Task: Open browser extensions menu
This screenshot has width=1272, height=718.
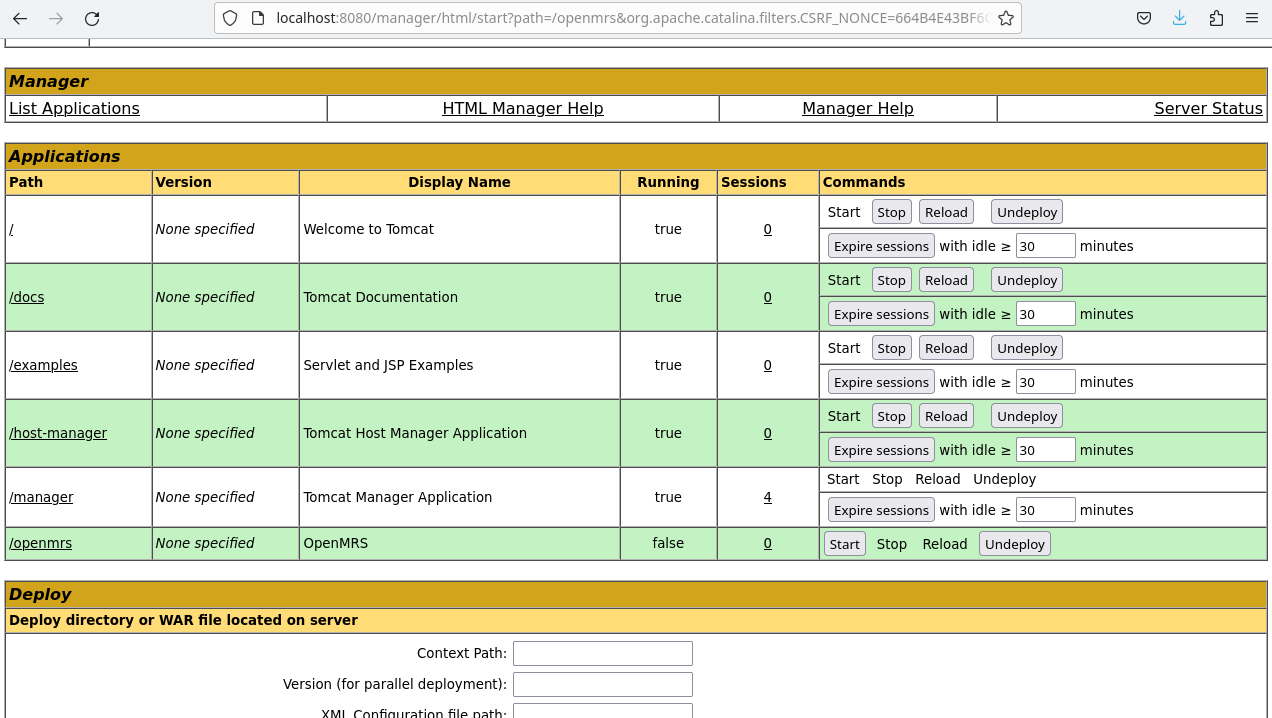Action: point(1216,18)
